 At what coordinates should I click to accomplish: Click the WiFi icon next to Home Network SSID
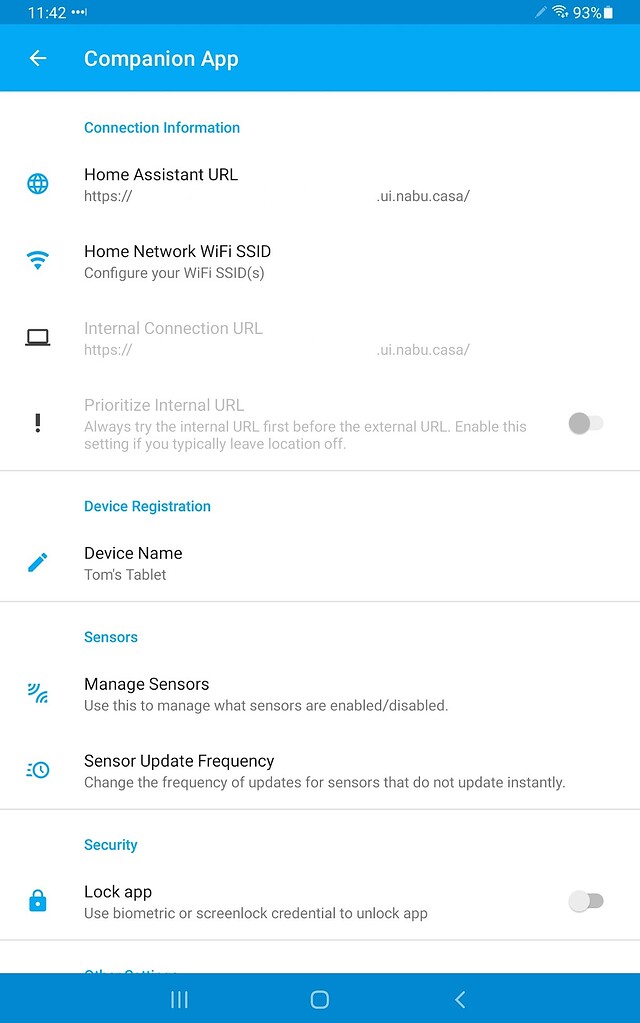38,260
